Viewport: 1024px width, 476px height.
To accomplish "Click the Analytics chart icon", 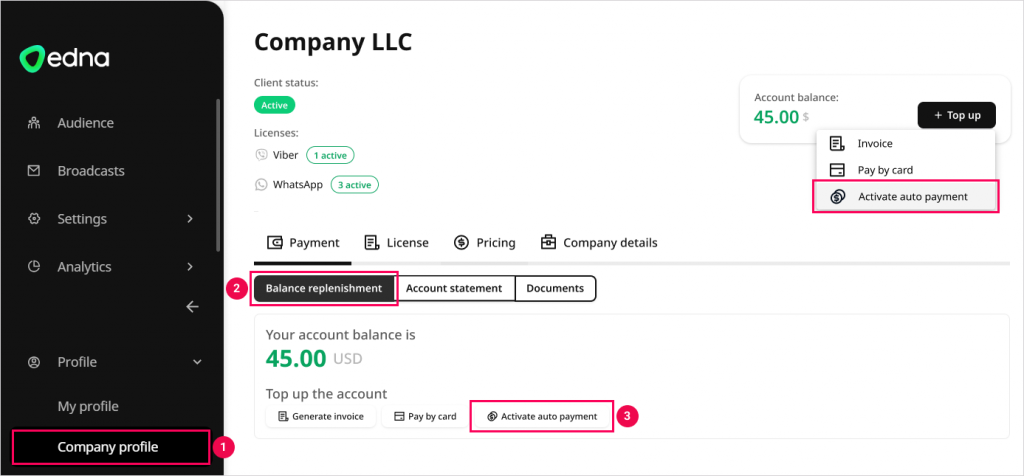I will (34, 267).
